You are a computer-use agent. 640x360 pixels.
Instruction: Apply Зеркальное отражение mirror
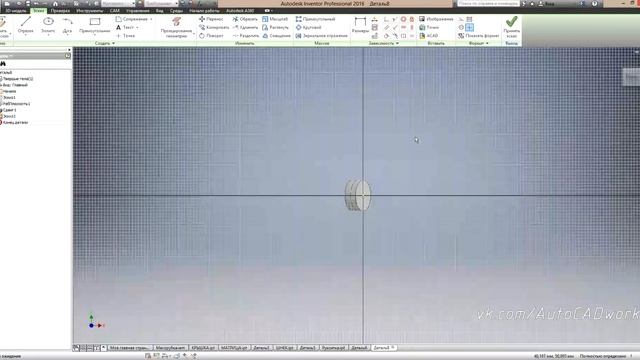[x=322, y=36]
